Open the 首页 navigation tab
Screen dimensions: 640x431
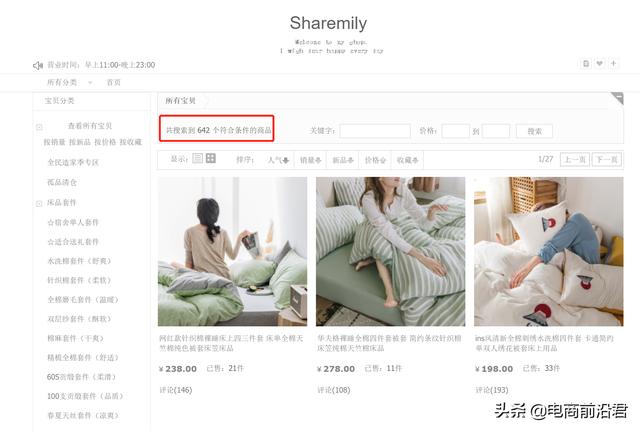click(x=113, y=82)
